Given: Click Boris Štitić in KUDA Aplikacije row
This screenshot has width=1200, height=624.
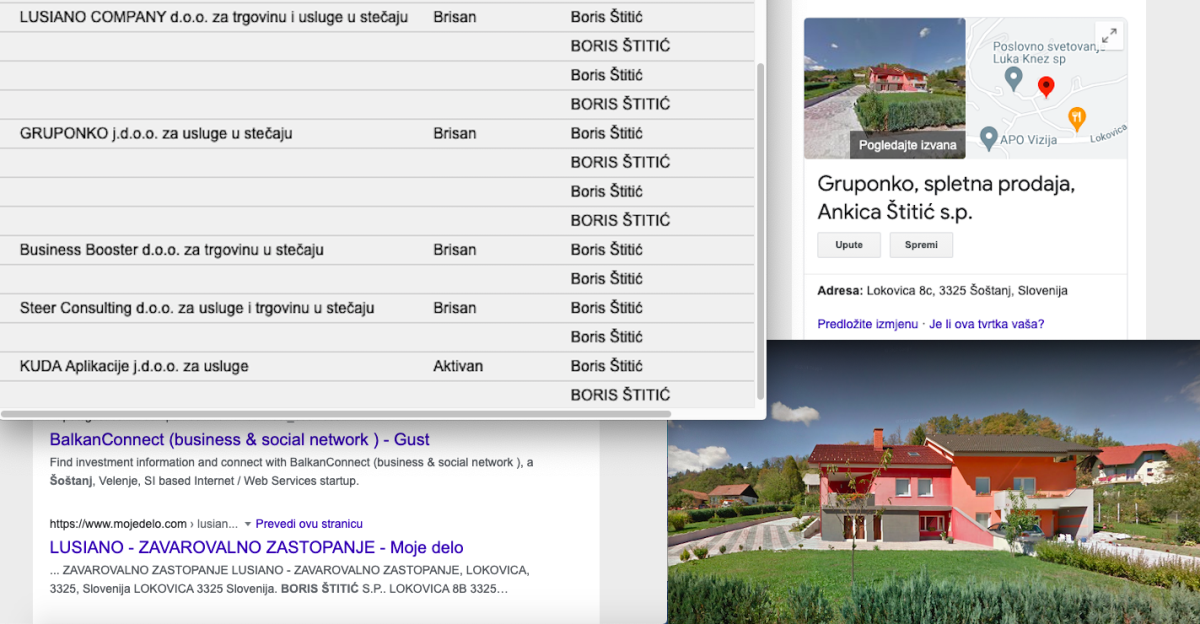Looking at the screenshot, I should (607, 366).
